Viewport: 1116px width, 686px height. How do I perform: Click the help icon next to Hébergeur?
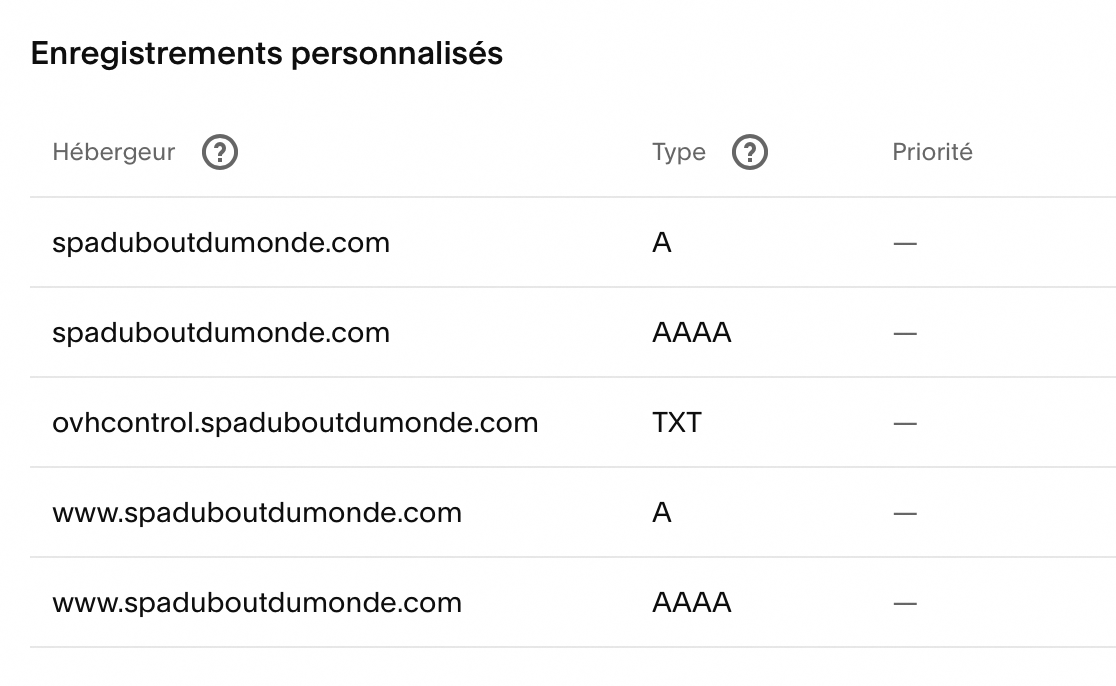coord(220,153)
